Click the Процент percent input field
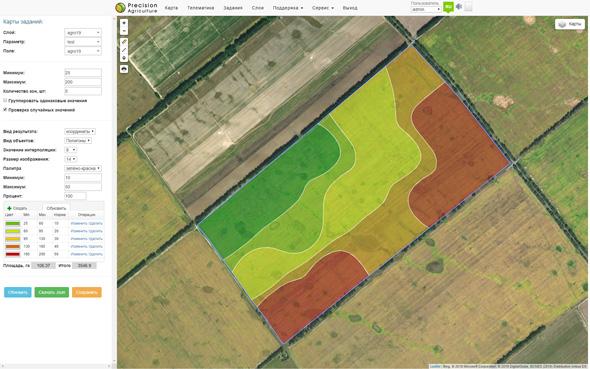590x369 pixels. [x=75, y=196]
